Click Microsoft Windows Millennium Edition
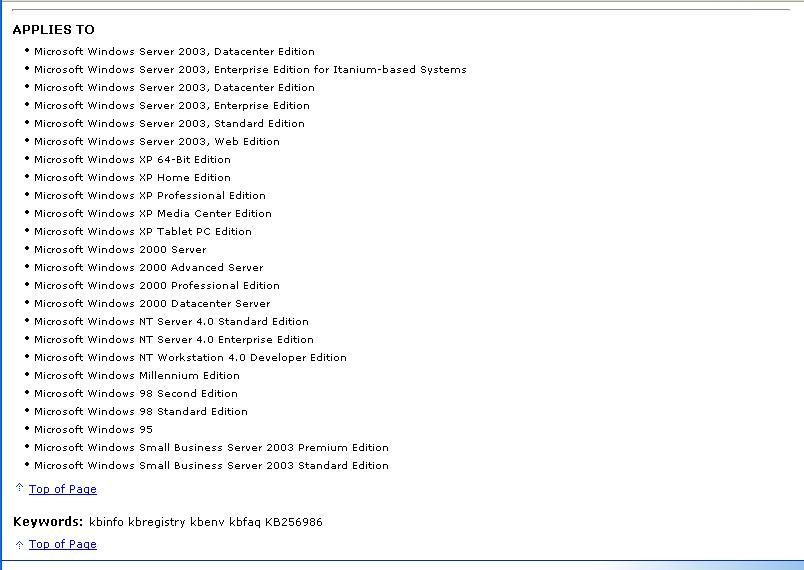This screenshot has width=804, height=570. pyautogui.click(x=137, y=375)
